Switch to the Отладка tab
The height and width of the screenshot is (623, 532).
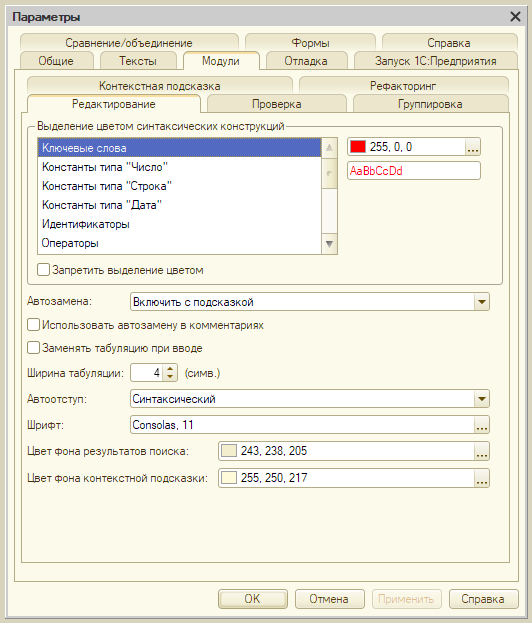click(306, 61)
